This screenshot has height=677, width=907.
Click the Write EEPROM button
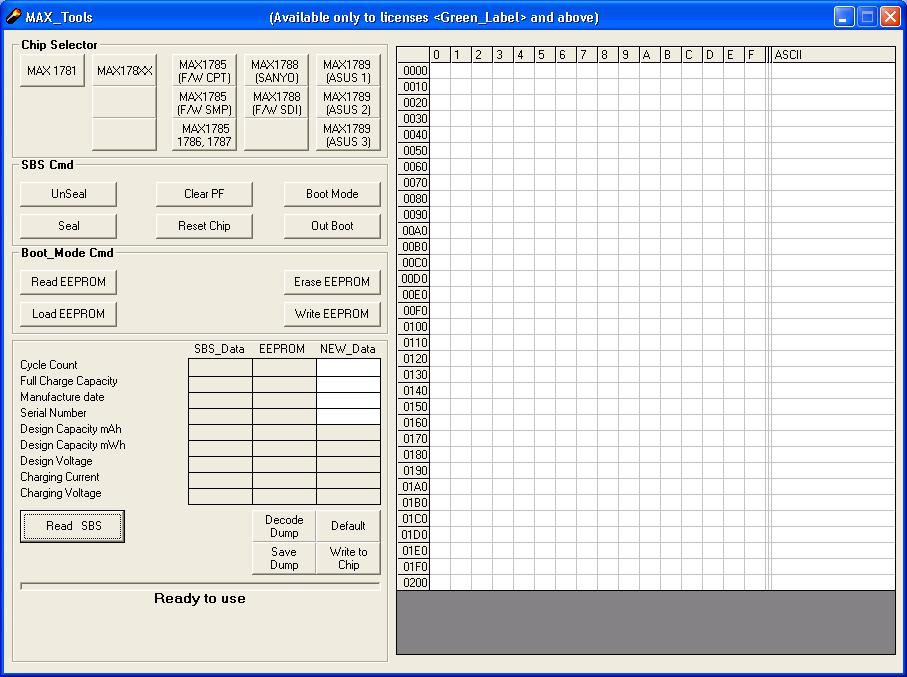(x=332, y=314)
